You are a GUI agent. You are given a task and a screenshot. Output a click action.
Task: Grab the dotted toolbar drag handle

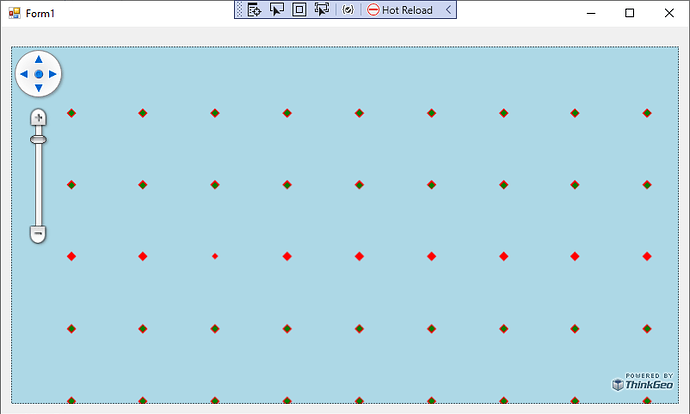(239, 10)
